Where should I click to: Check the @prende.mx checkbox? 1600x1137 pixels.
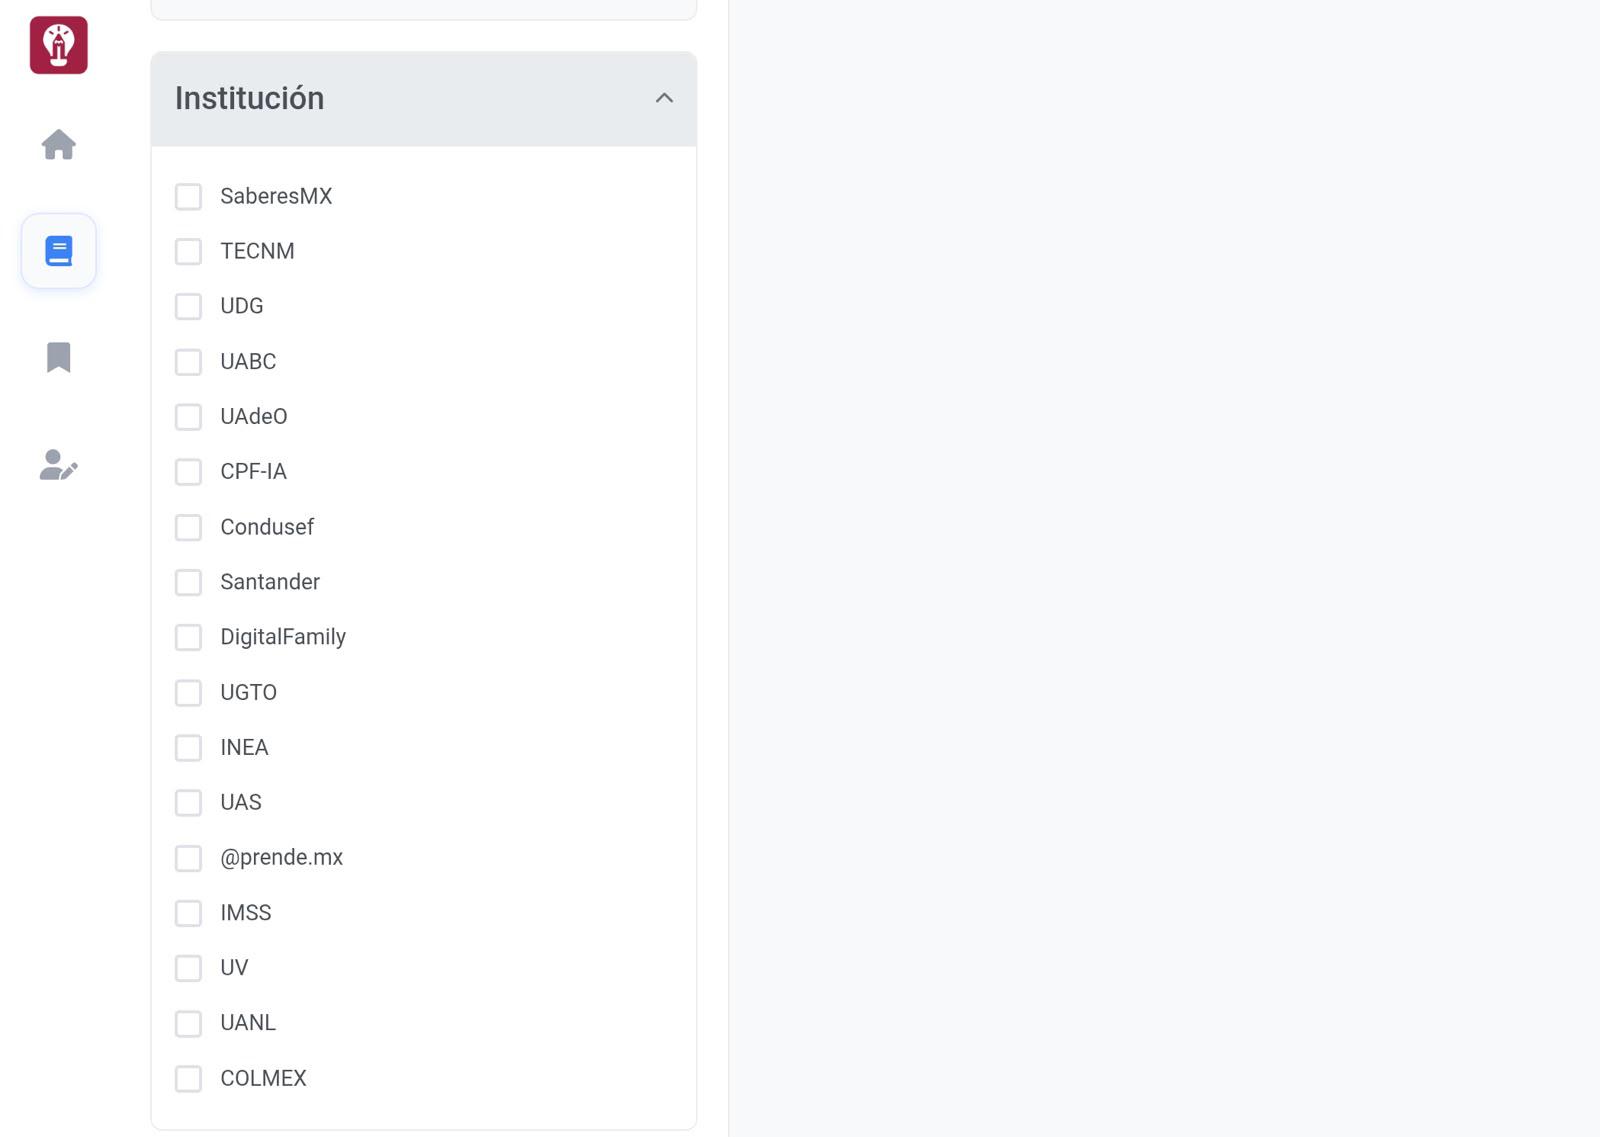pyautogui.click(x=188, y=858)
